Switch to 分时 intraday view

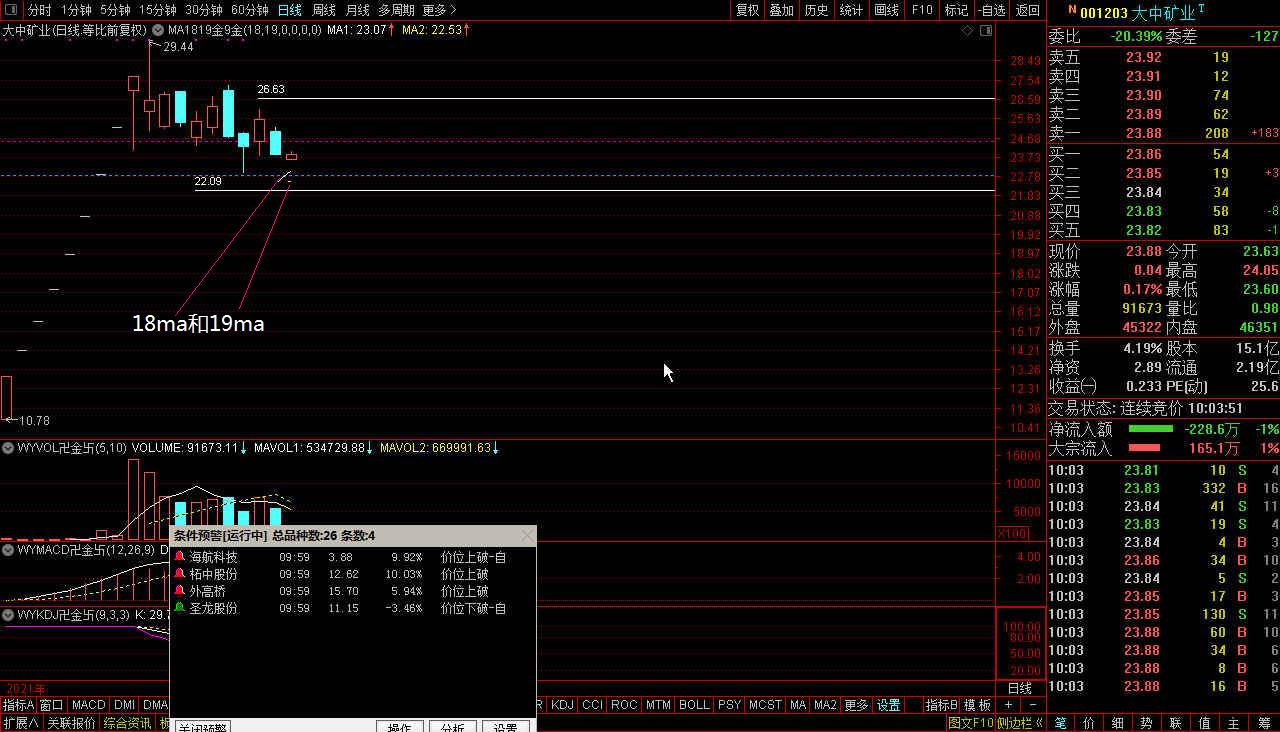pos(39,10)
